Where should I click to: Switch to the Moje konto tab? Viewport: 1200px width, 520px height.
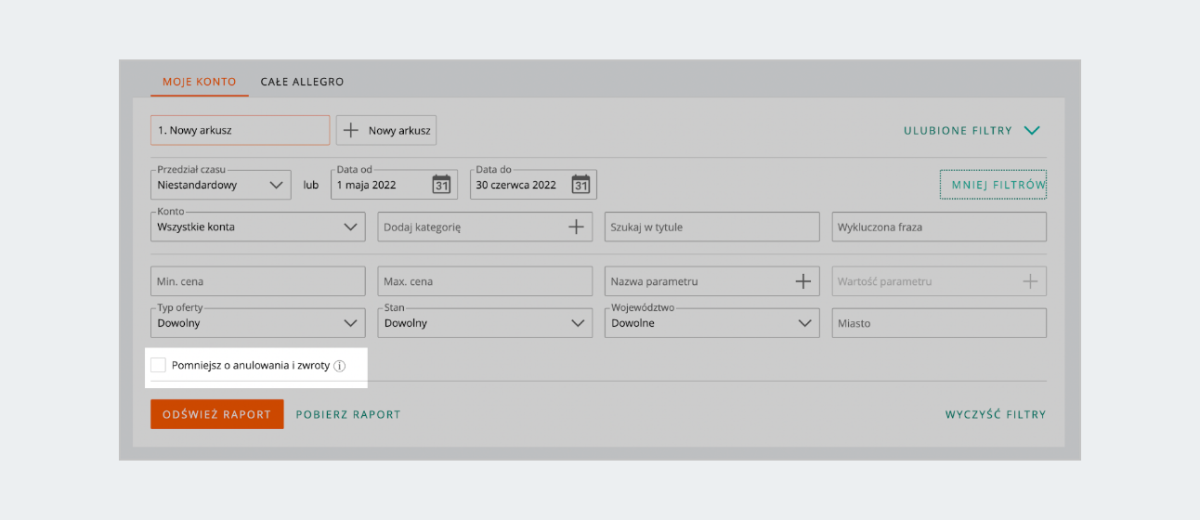click(x=199, y=82)
